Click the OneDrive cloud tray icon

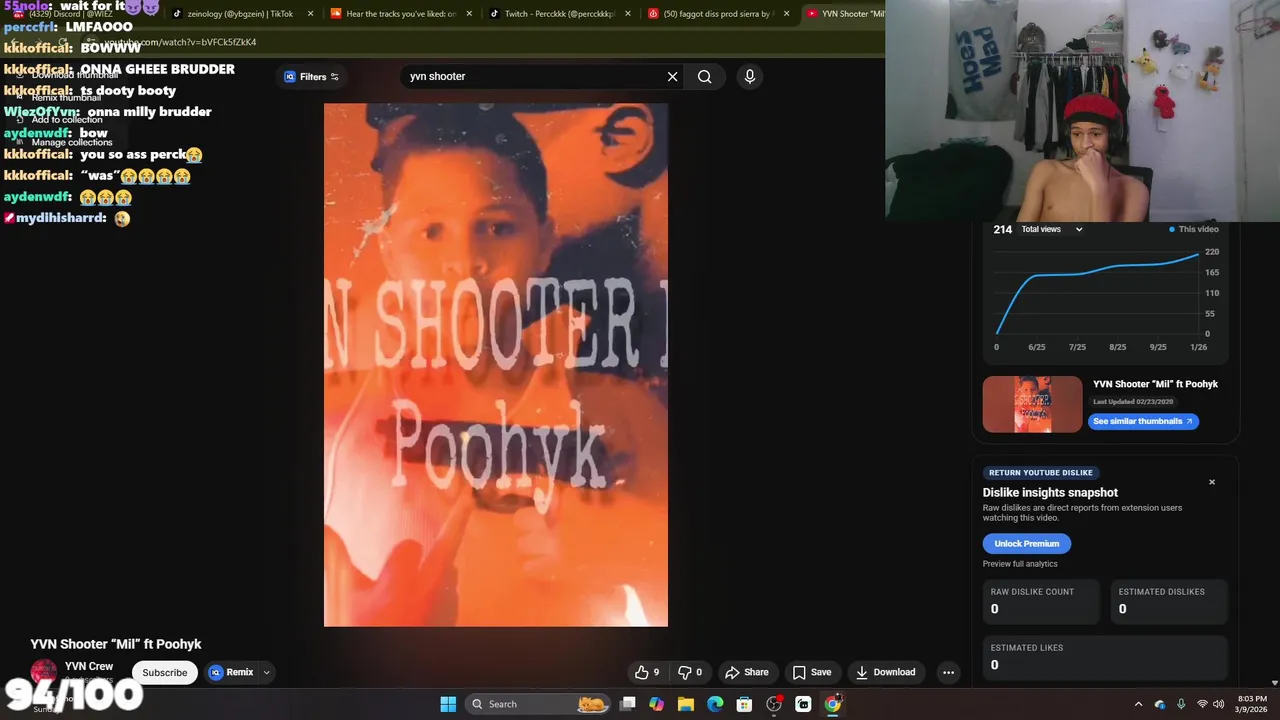click(1160, 704)
